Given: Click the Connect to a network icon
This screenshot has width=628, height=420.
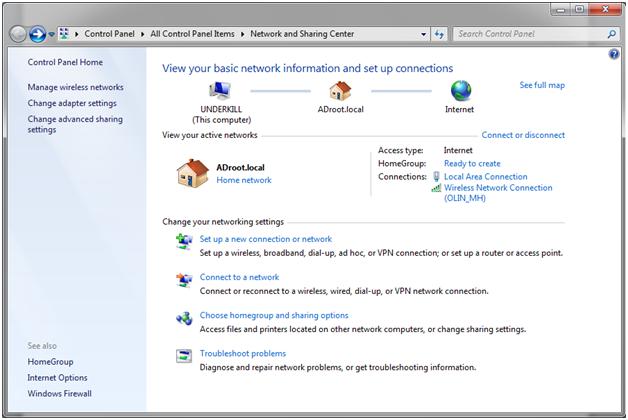Looking at the screenshot, I should pyautogui.click(x=184, y=279).
